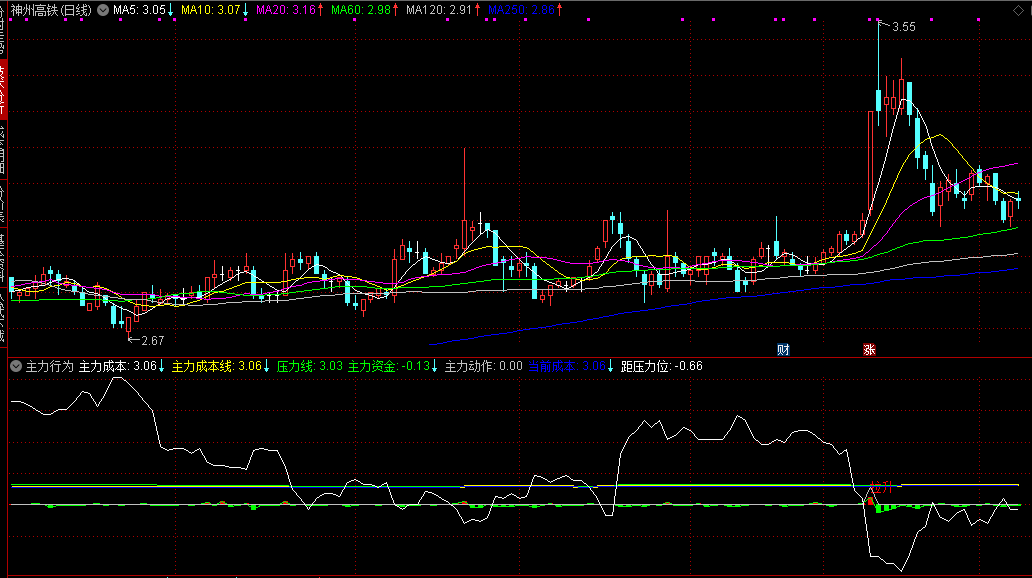Click the red 拉升 signal marker

[x=880, y=487]
